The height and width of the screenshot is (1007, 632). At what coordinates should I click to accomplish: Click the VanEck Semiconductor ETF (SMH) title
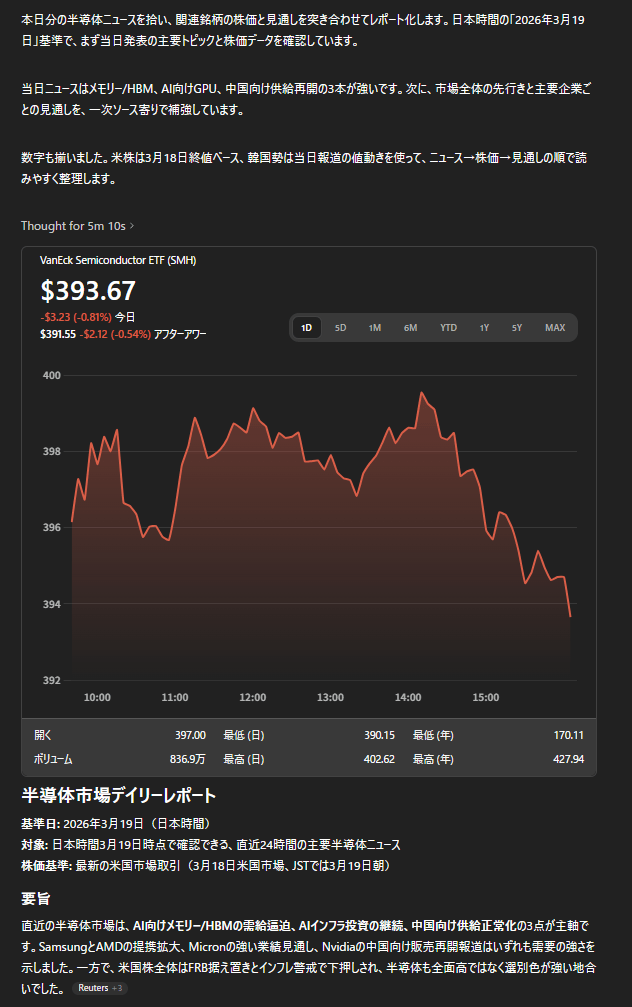[x=118, y=260]
